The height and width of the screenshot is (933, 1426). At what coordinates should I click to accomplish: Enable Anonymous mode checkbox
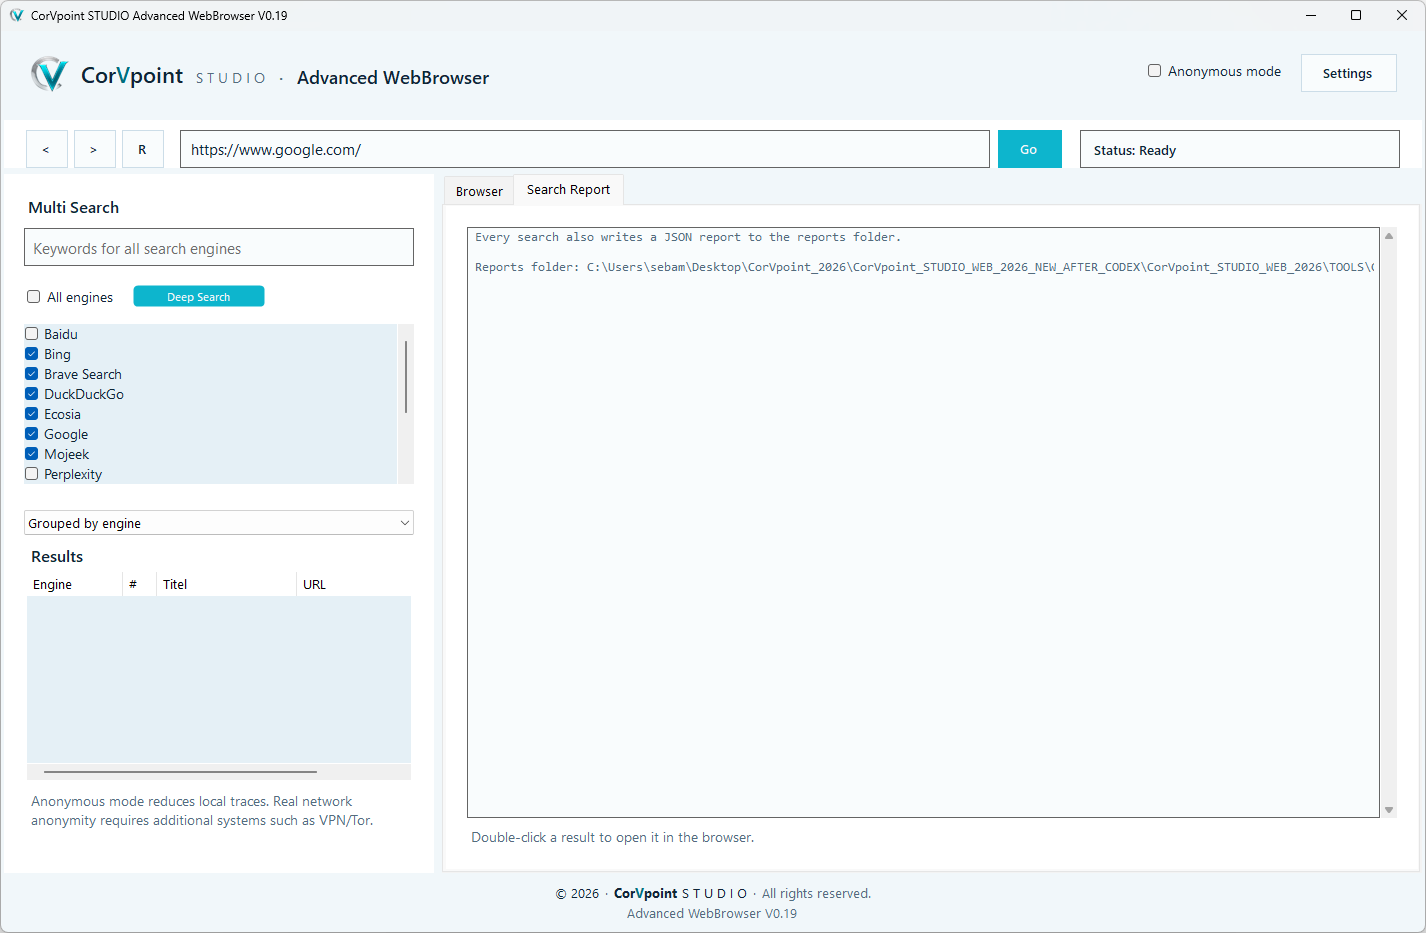point(1154,71)
